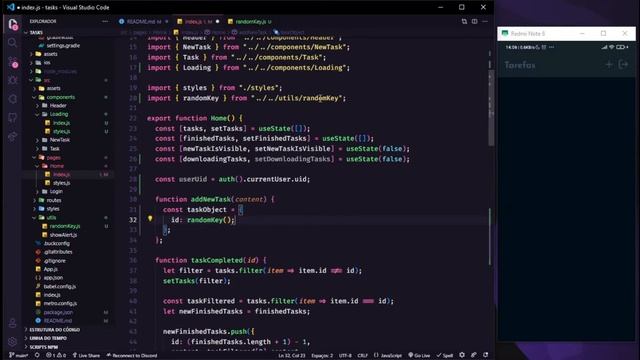Click the CRLF end of line indicator
640x360 pixels.
point(362,356)
